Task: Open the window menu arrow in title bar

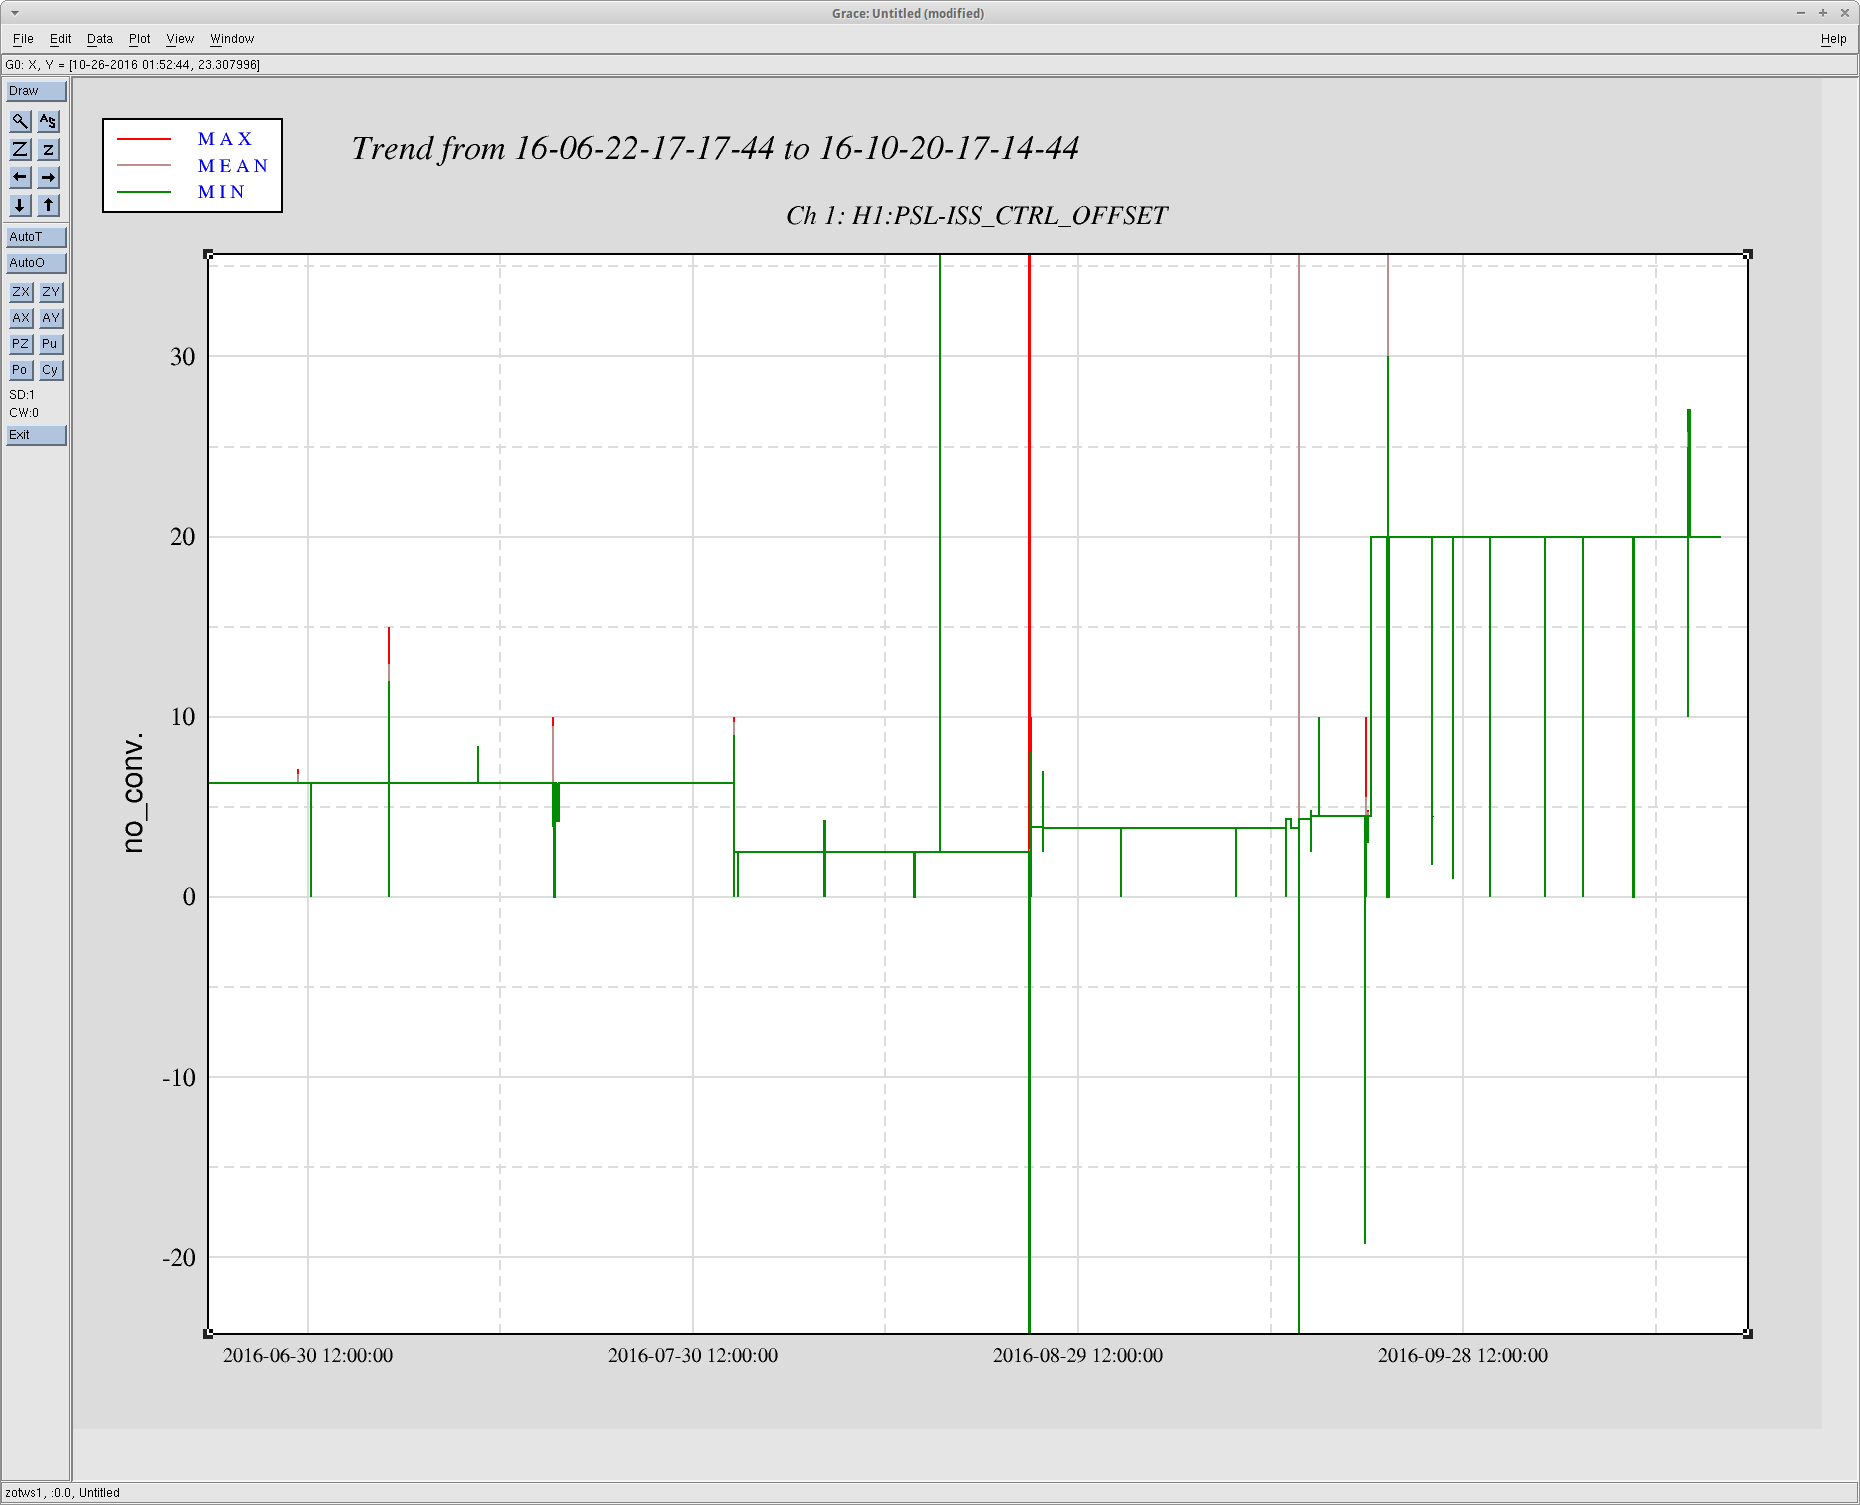Action: [x=14, y=13]
